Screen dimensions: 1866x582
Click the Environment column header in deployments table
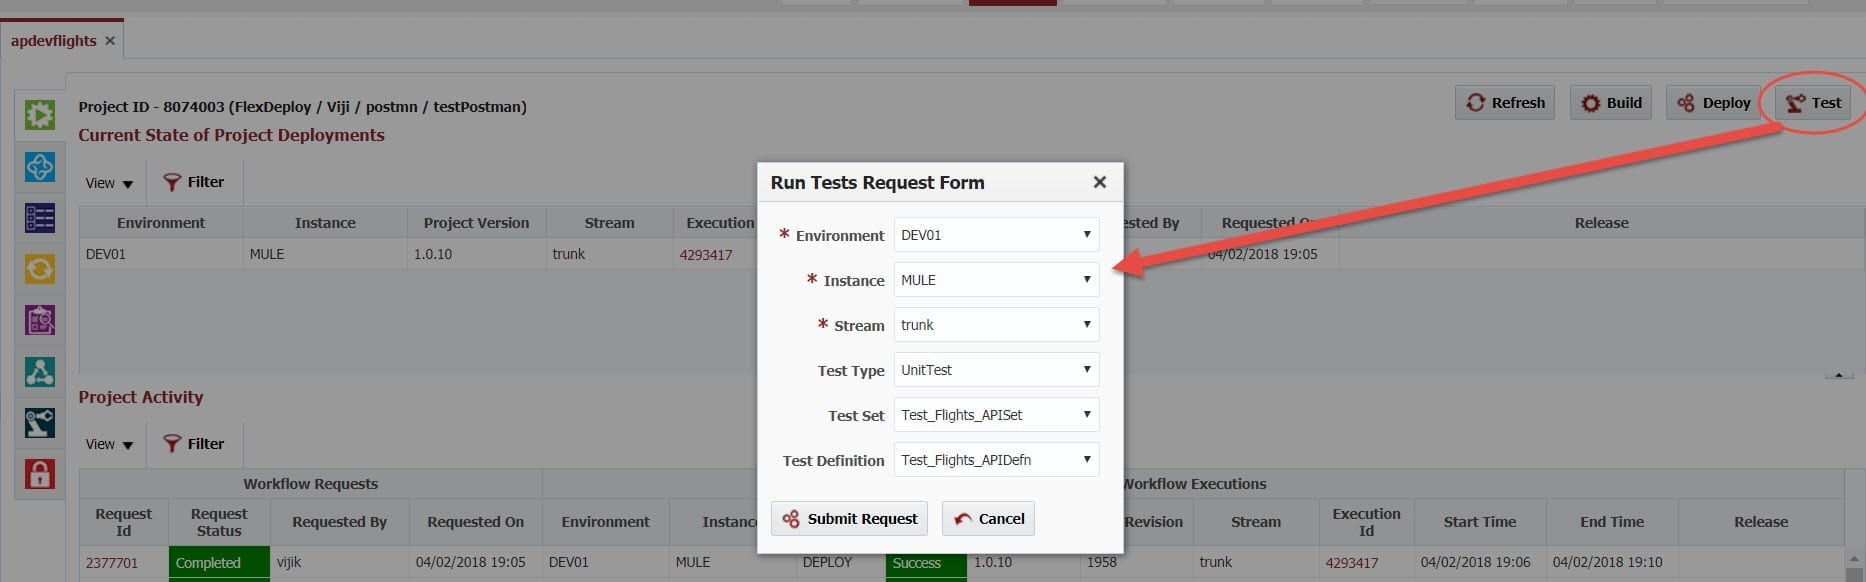(x=161, y=223)
